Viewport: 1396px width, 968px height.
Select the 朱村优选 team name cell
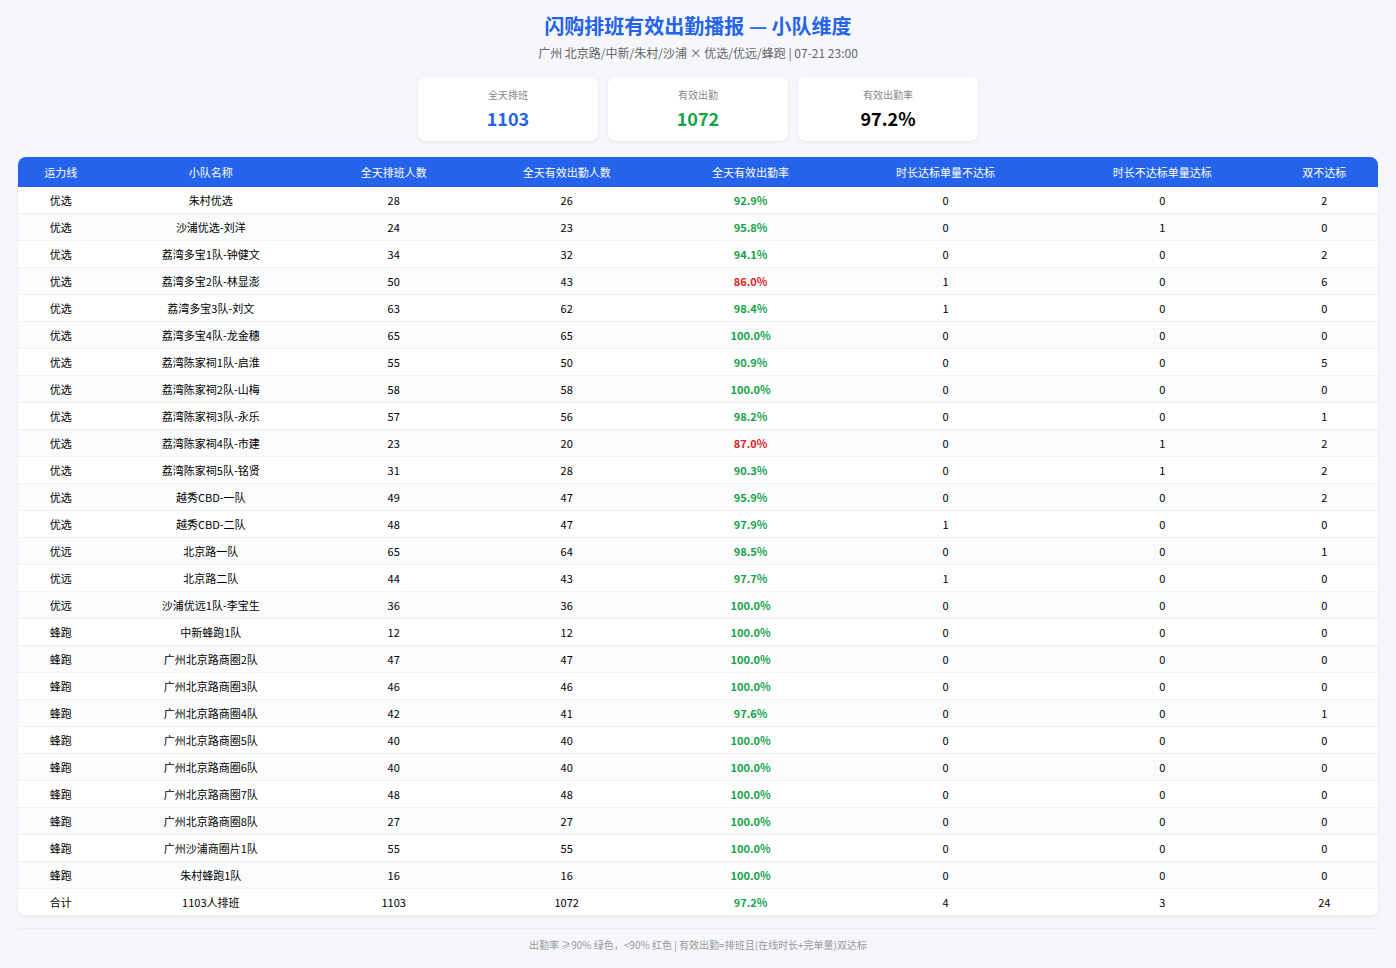click(211, 201)
